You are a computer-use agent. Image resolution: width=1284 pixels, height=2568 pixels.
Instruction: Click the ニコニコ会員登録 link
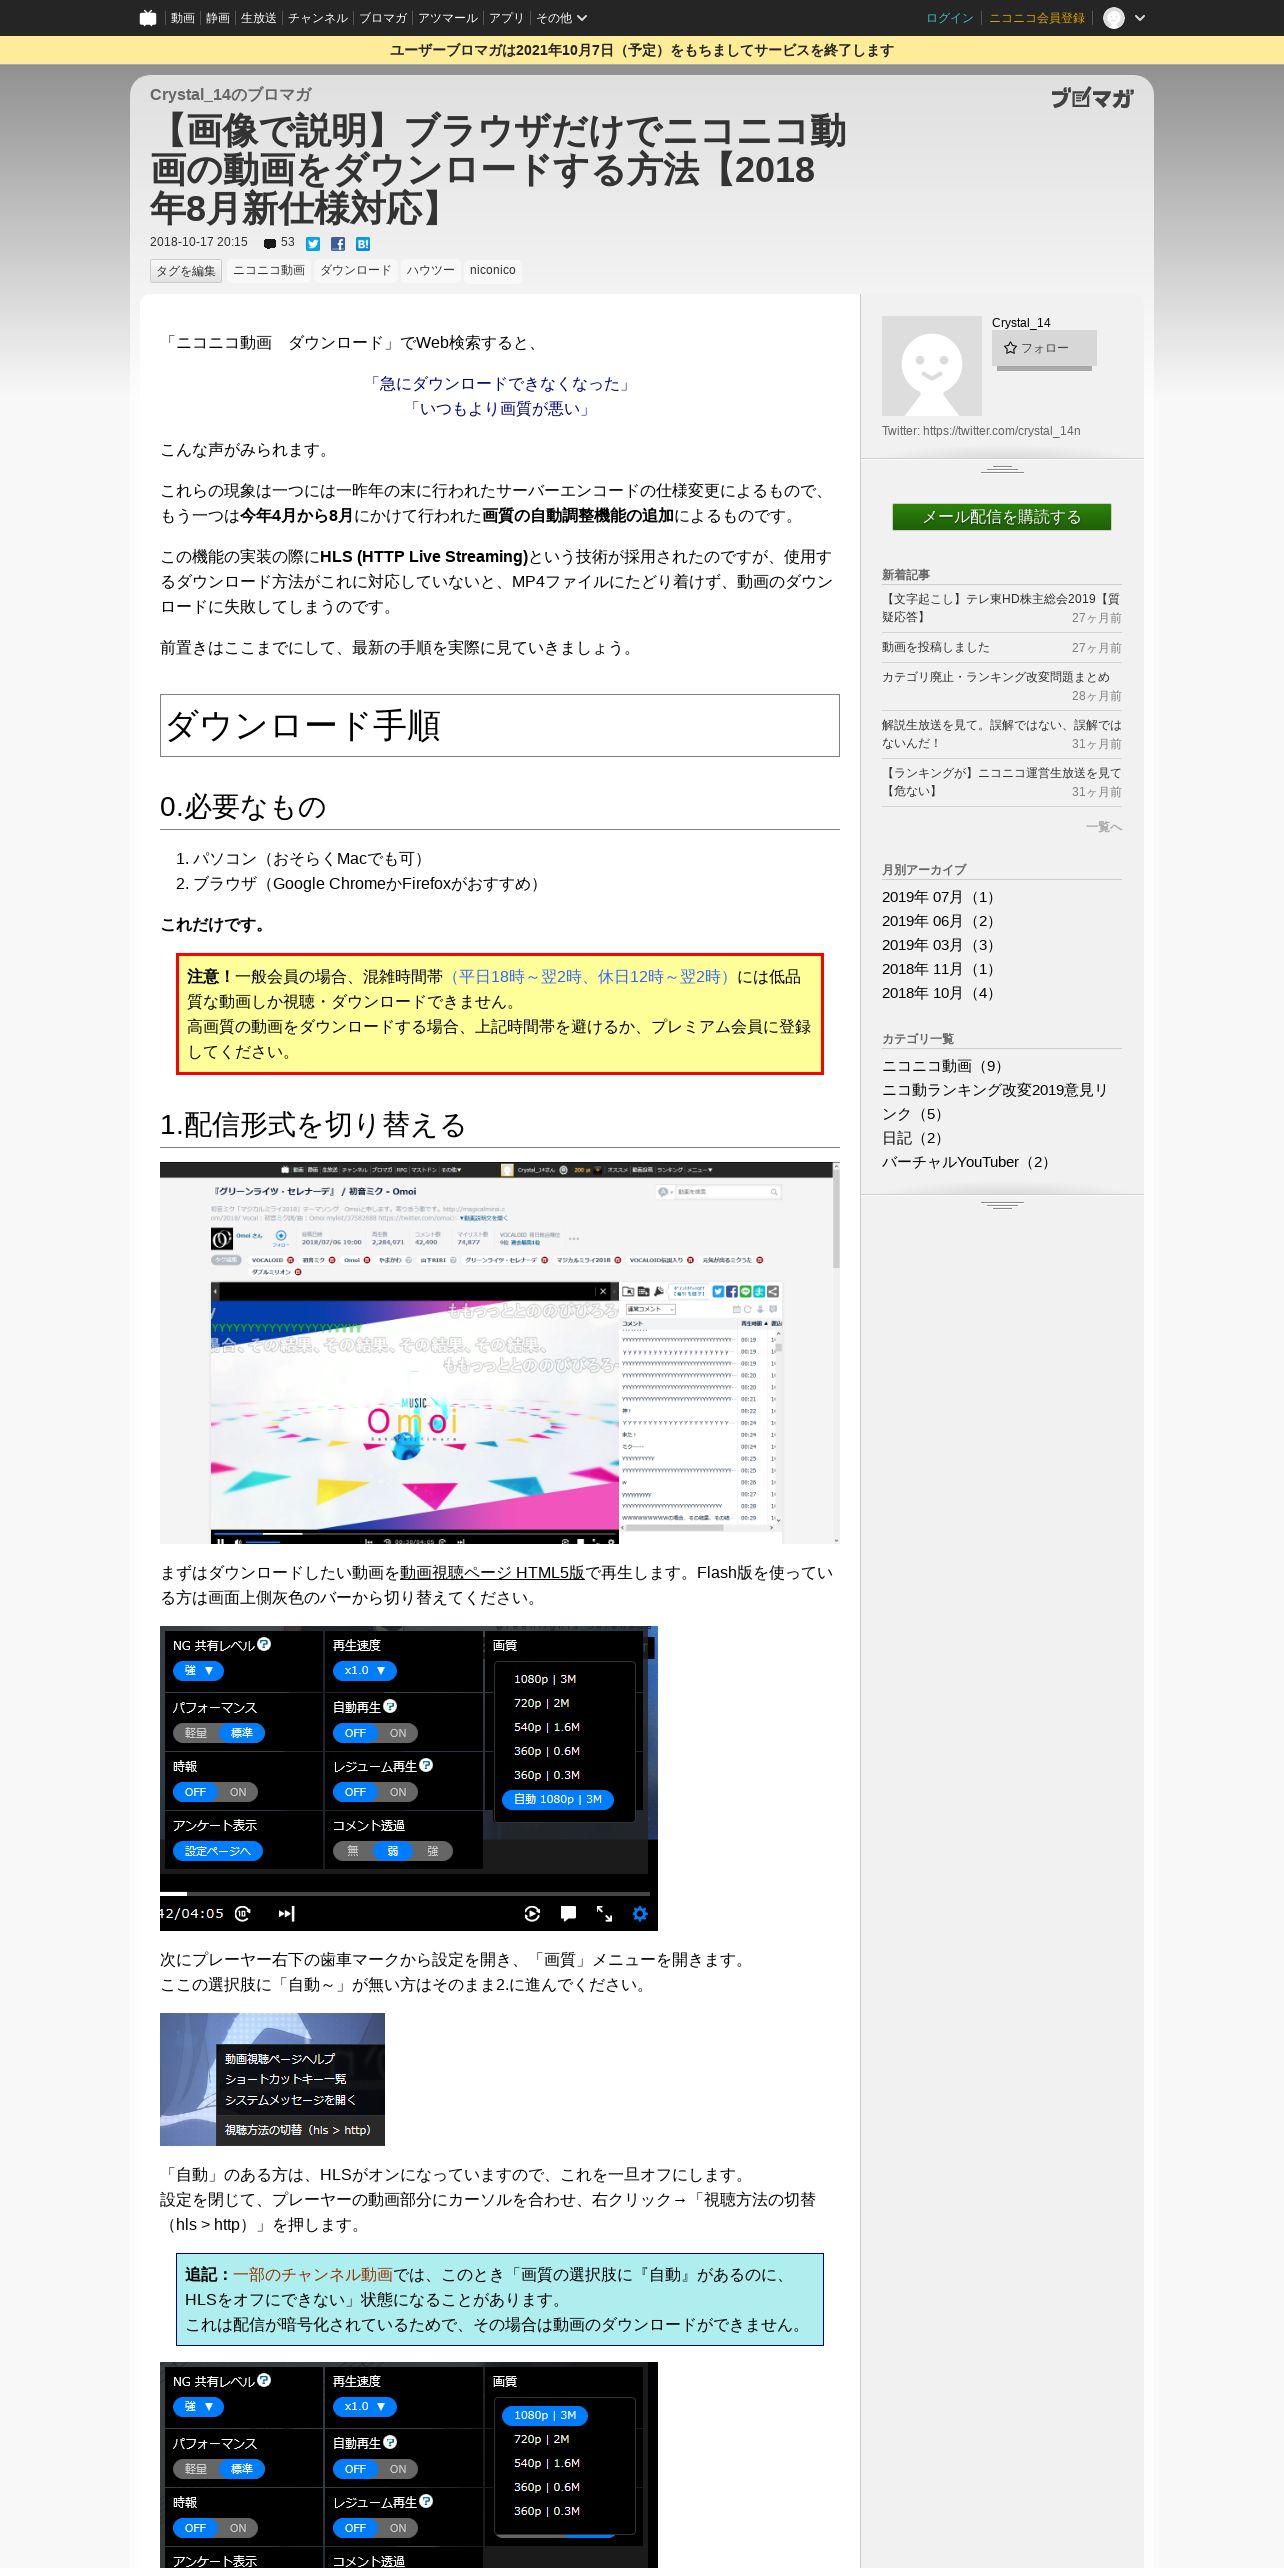tap(1037, 18)
